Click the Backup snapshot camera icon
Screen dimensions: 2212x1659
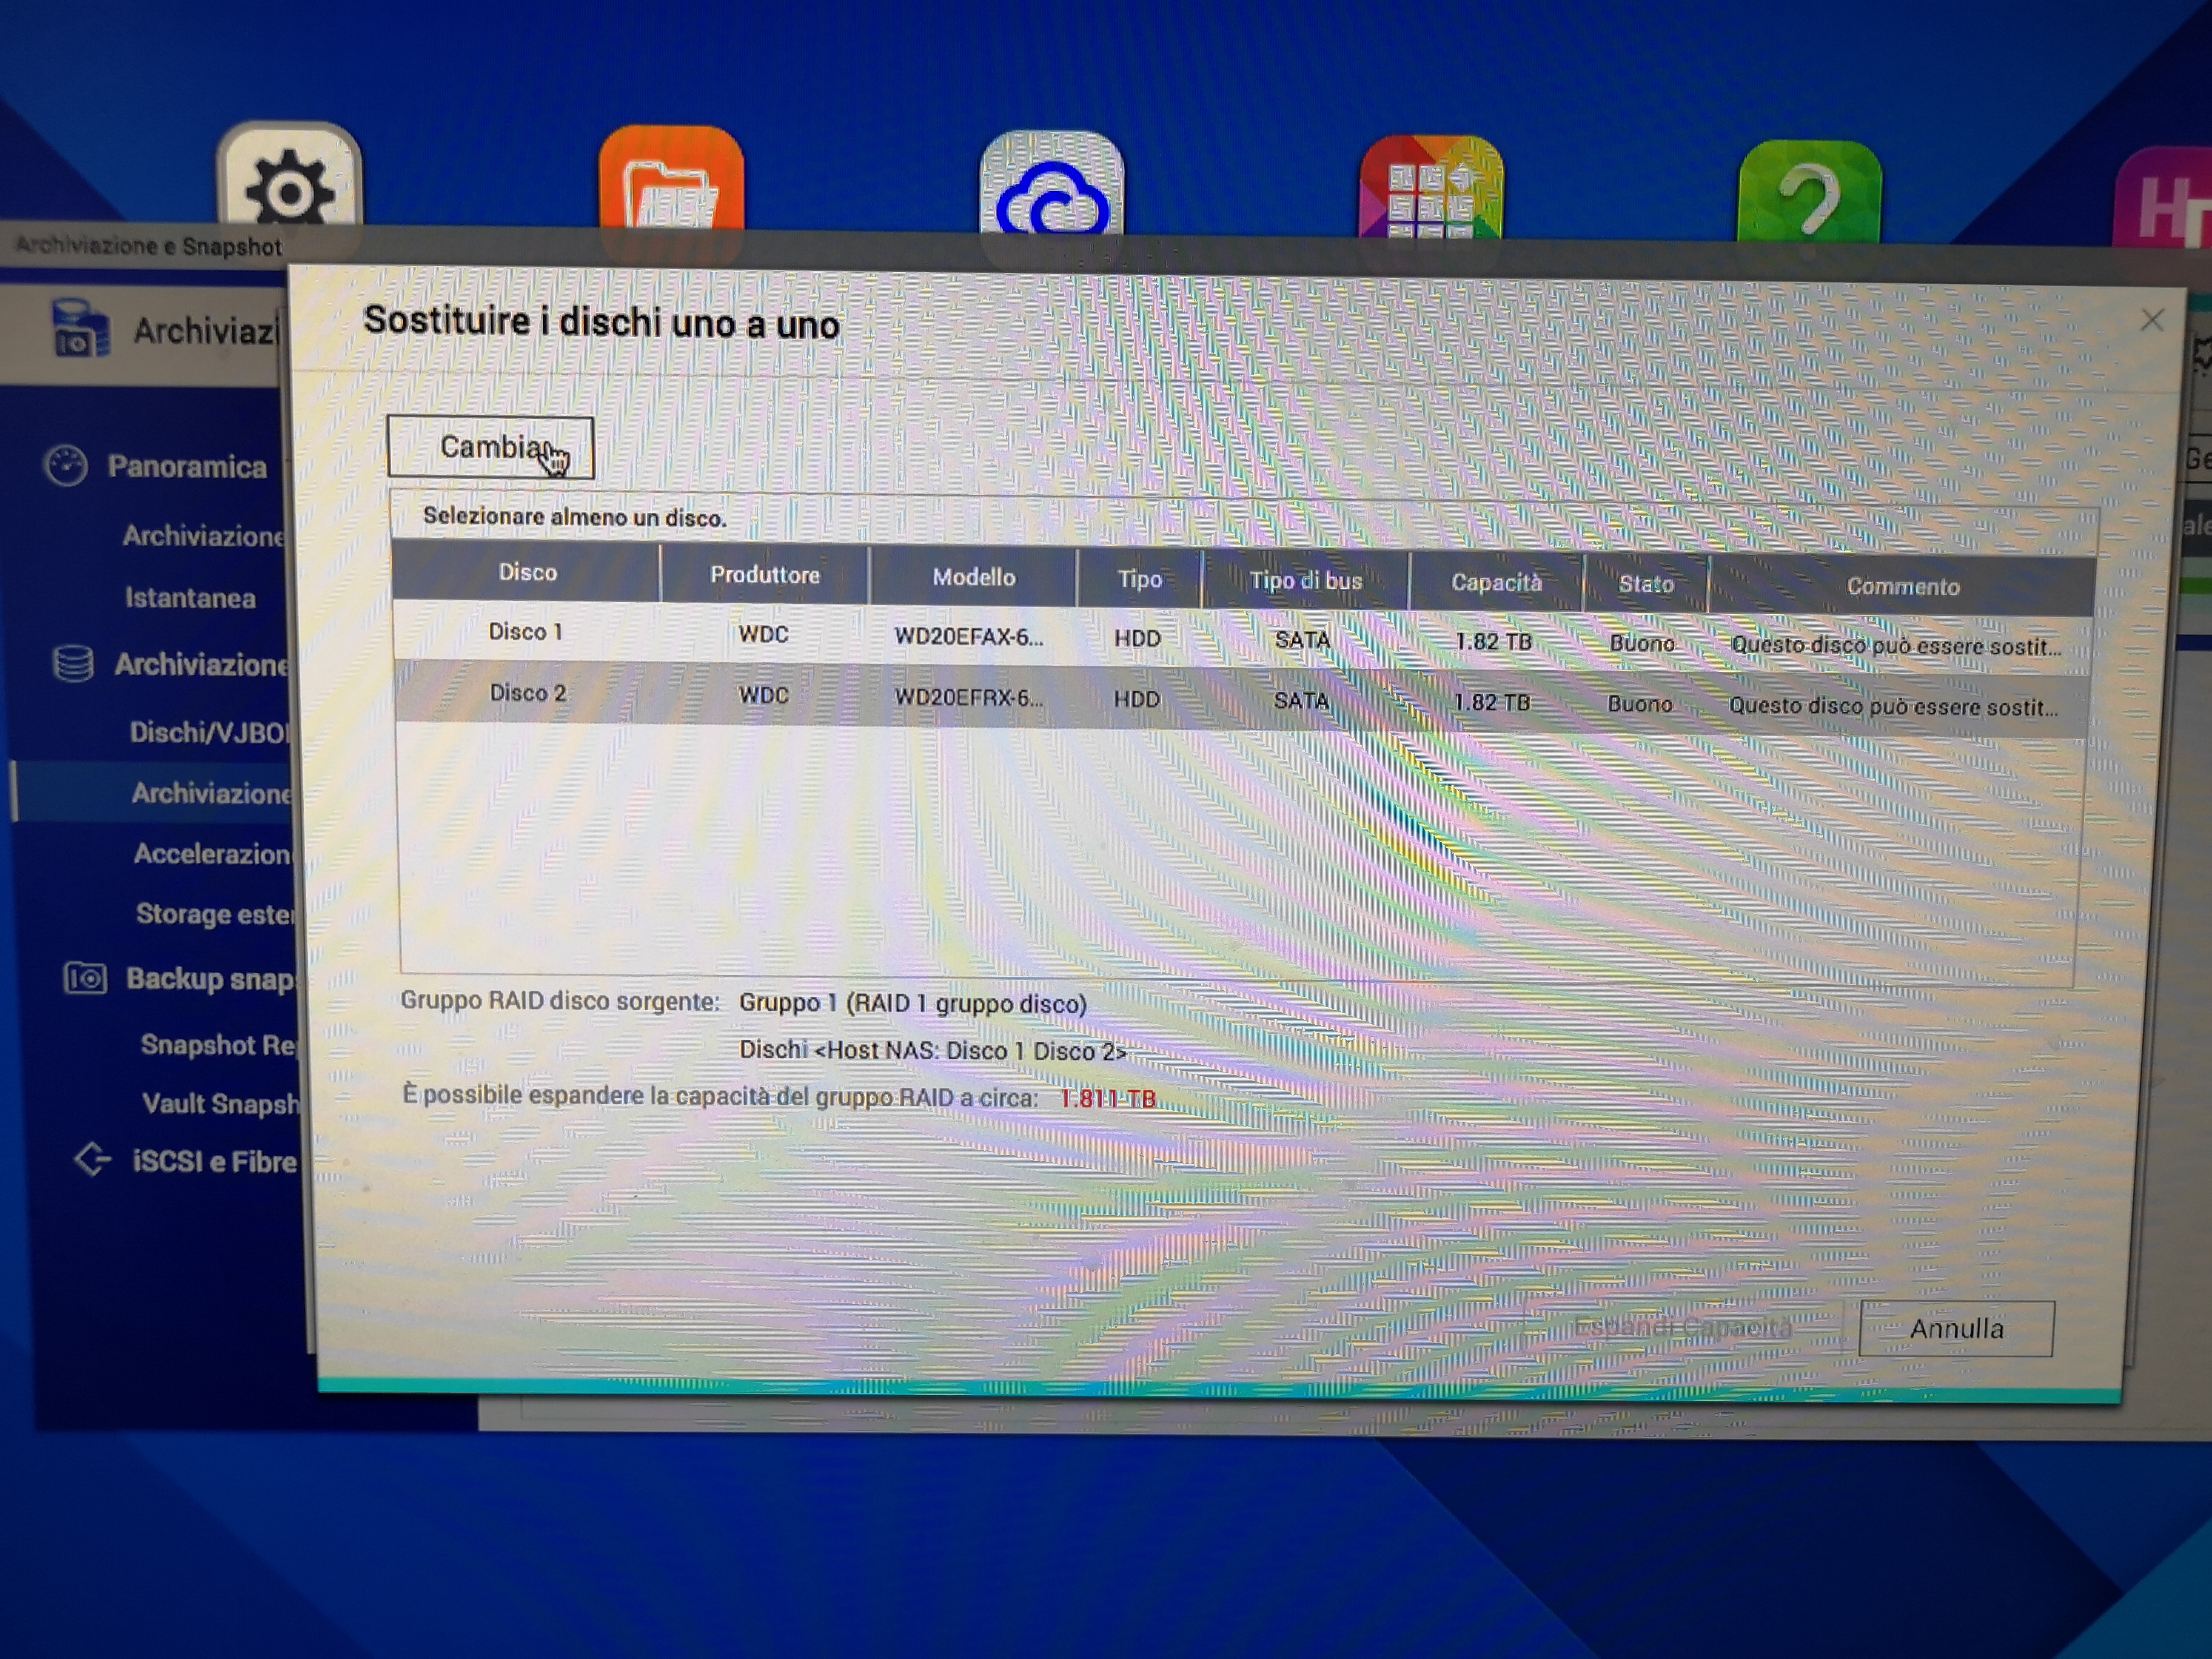pos(85,977)
